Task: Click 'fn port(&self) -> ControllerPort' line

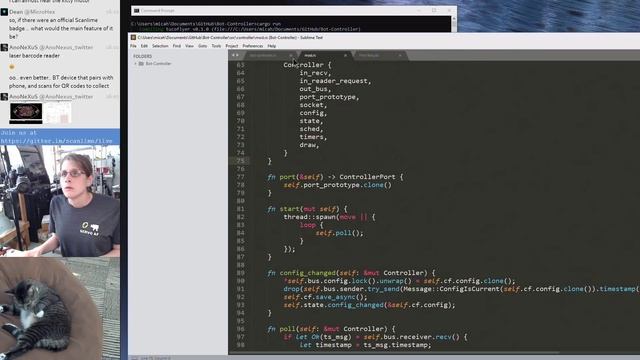Action: 335,177
